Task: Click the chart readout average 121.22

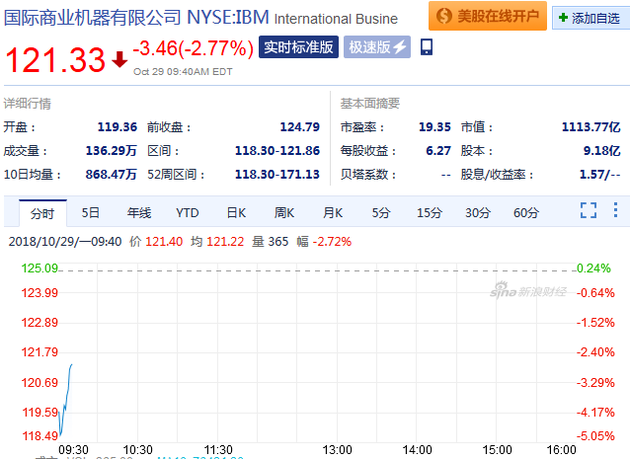Action: (225, 242)
